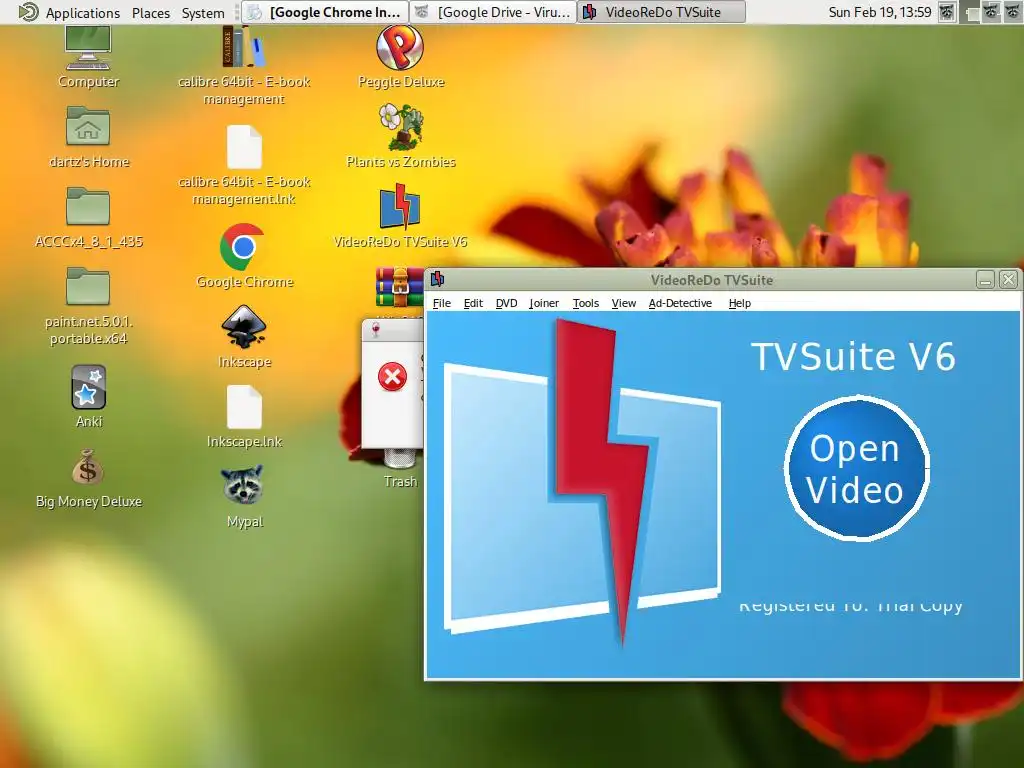Open the Inkscape desktop icon

coord(244,327)
